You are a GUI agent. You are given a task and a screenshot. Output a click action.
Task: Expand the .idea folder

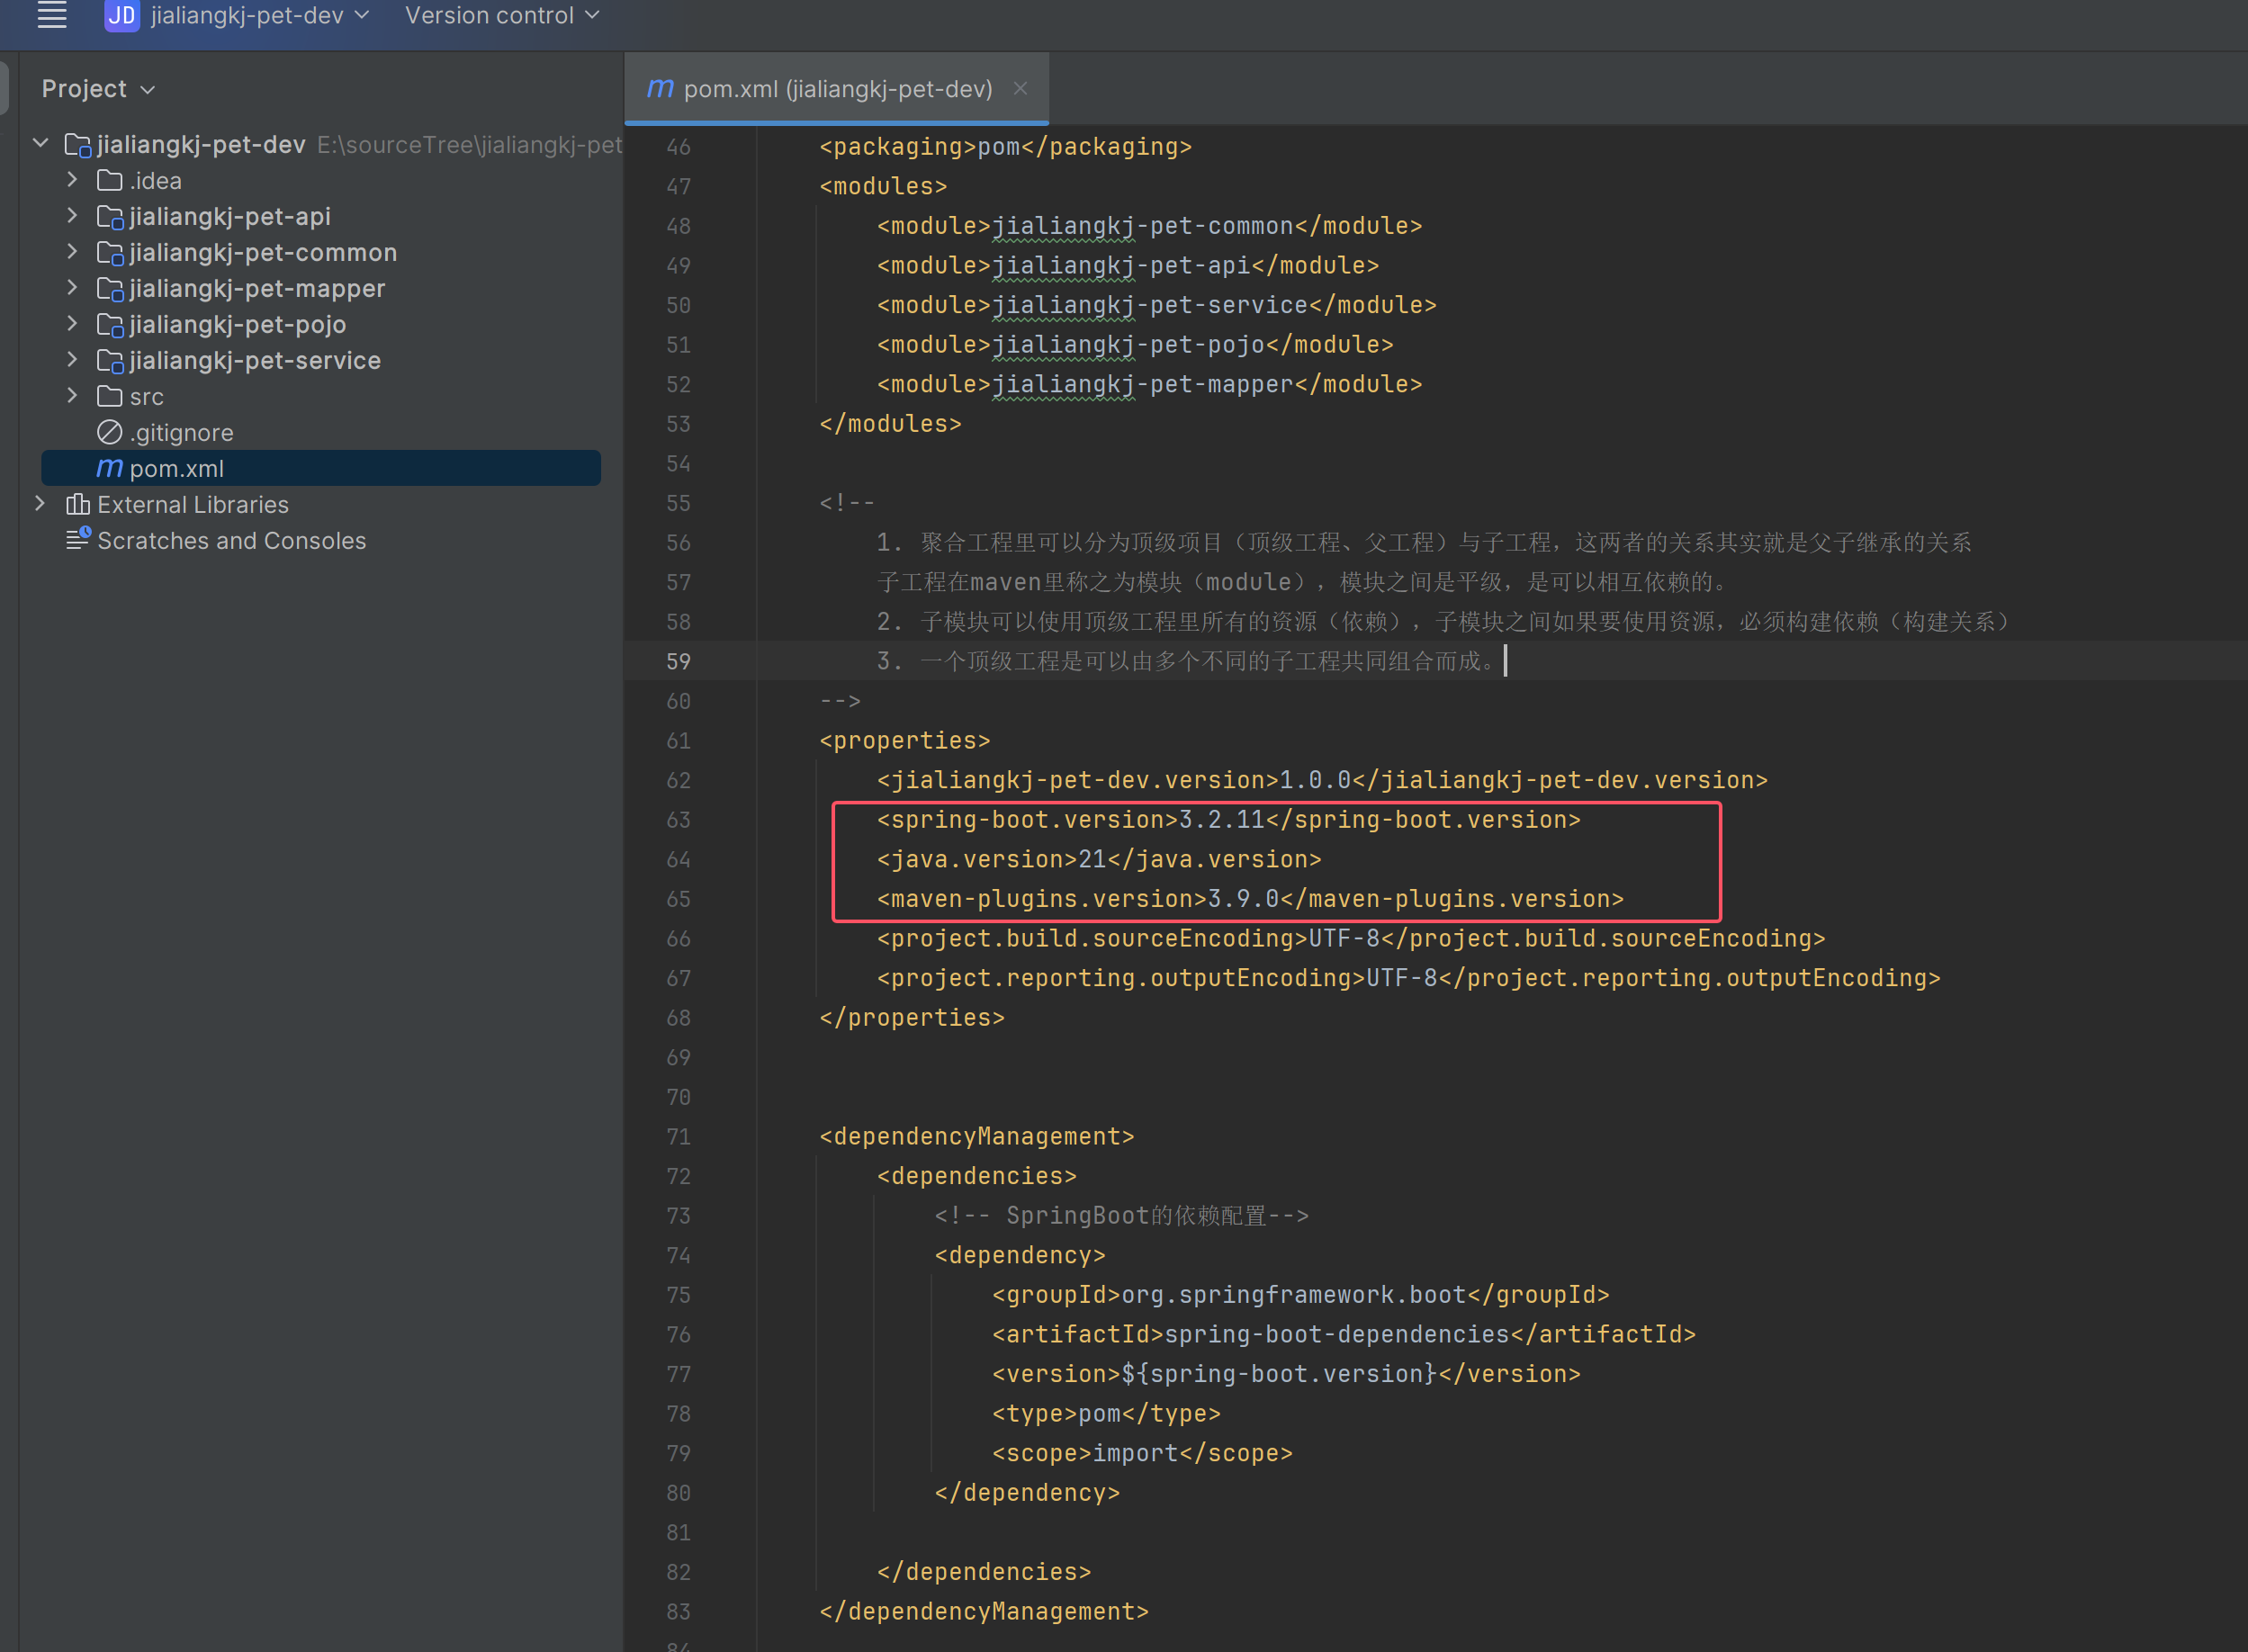72,179
